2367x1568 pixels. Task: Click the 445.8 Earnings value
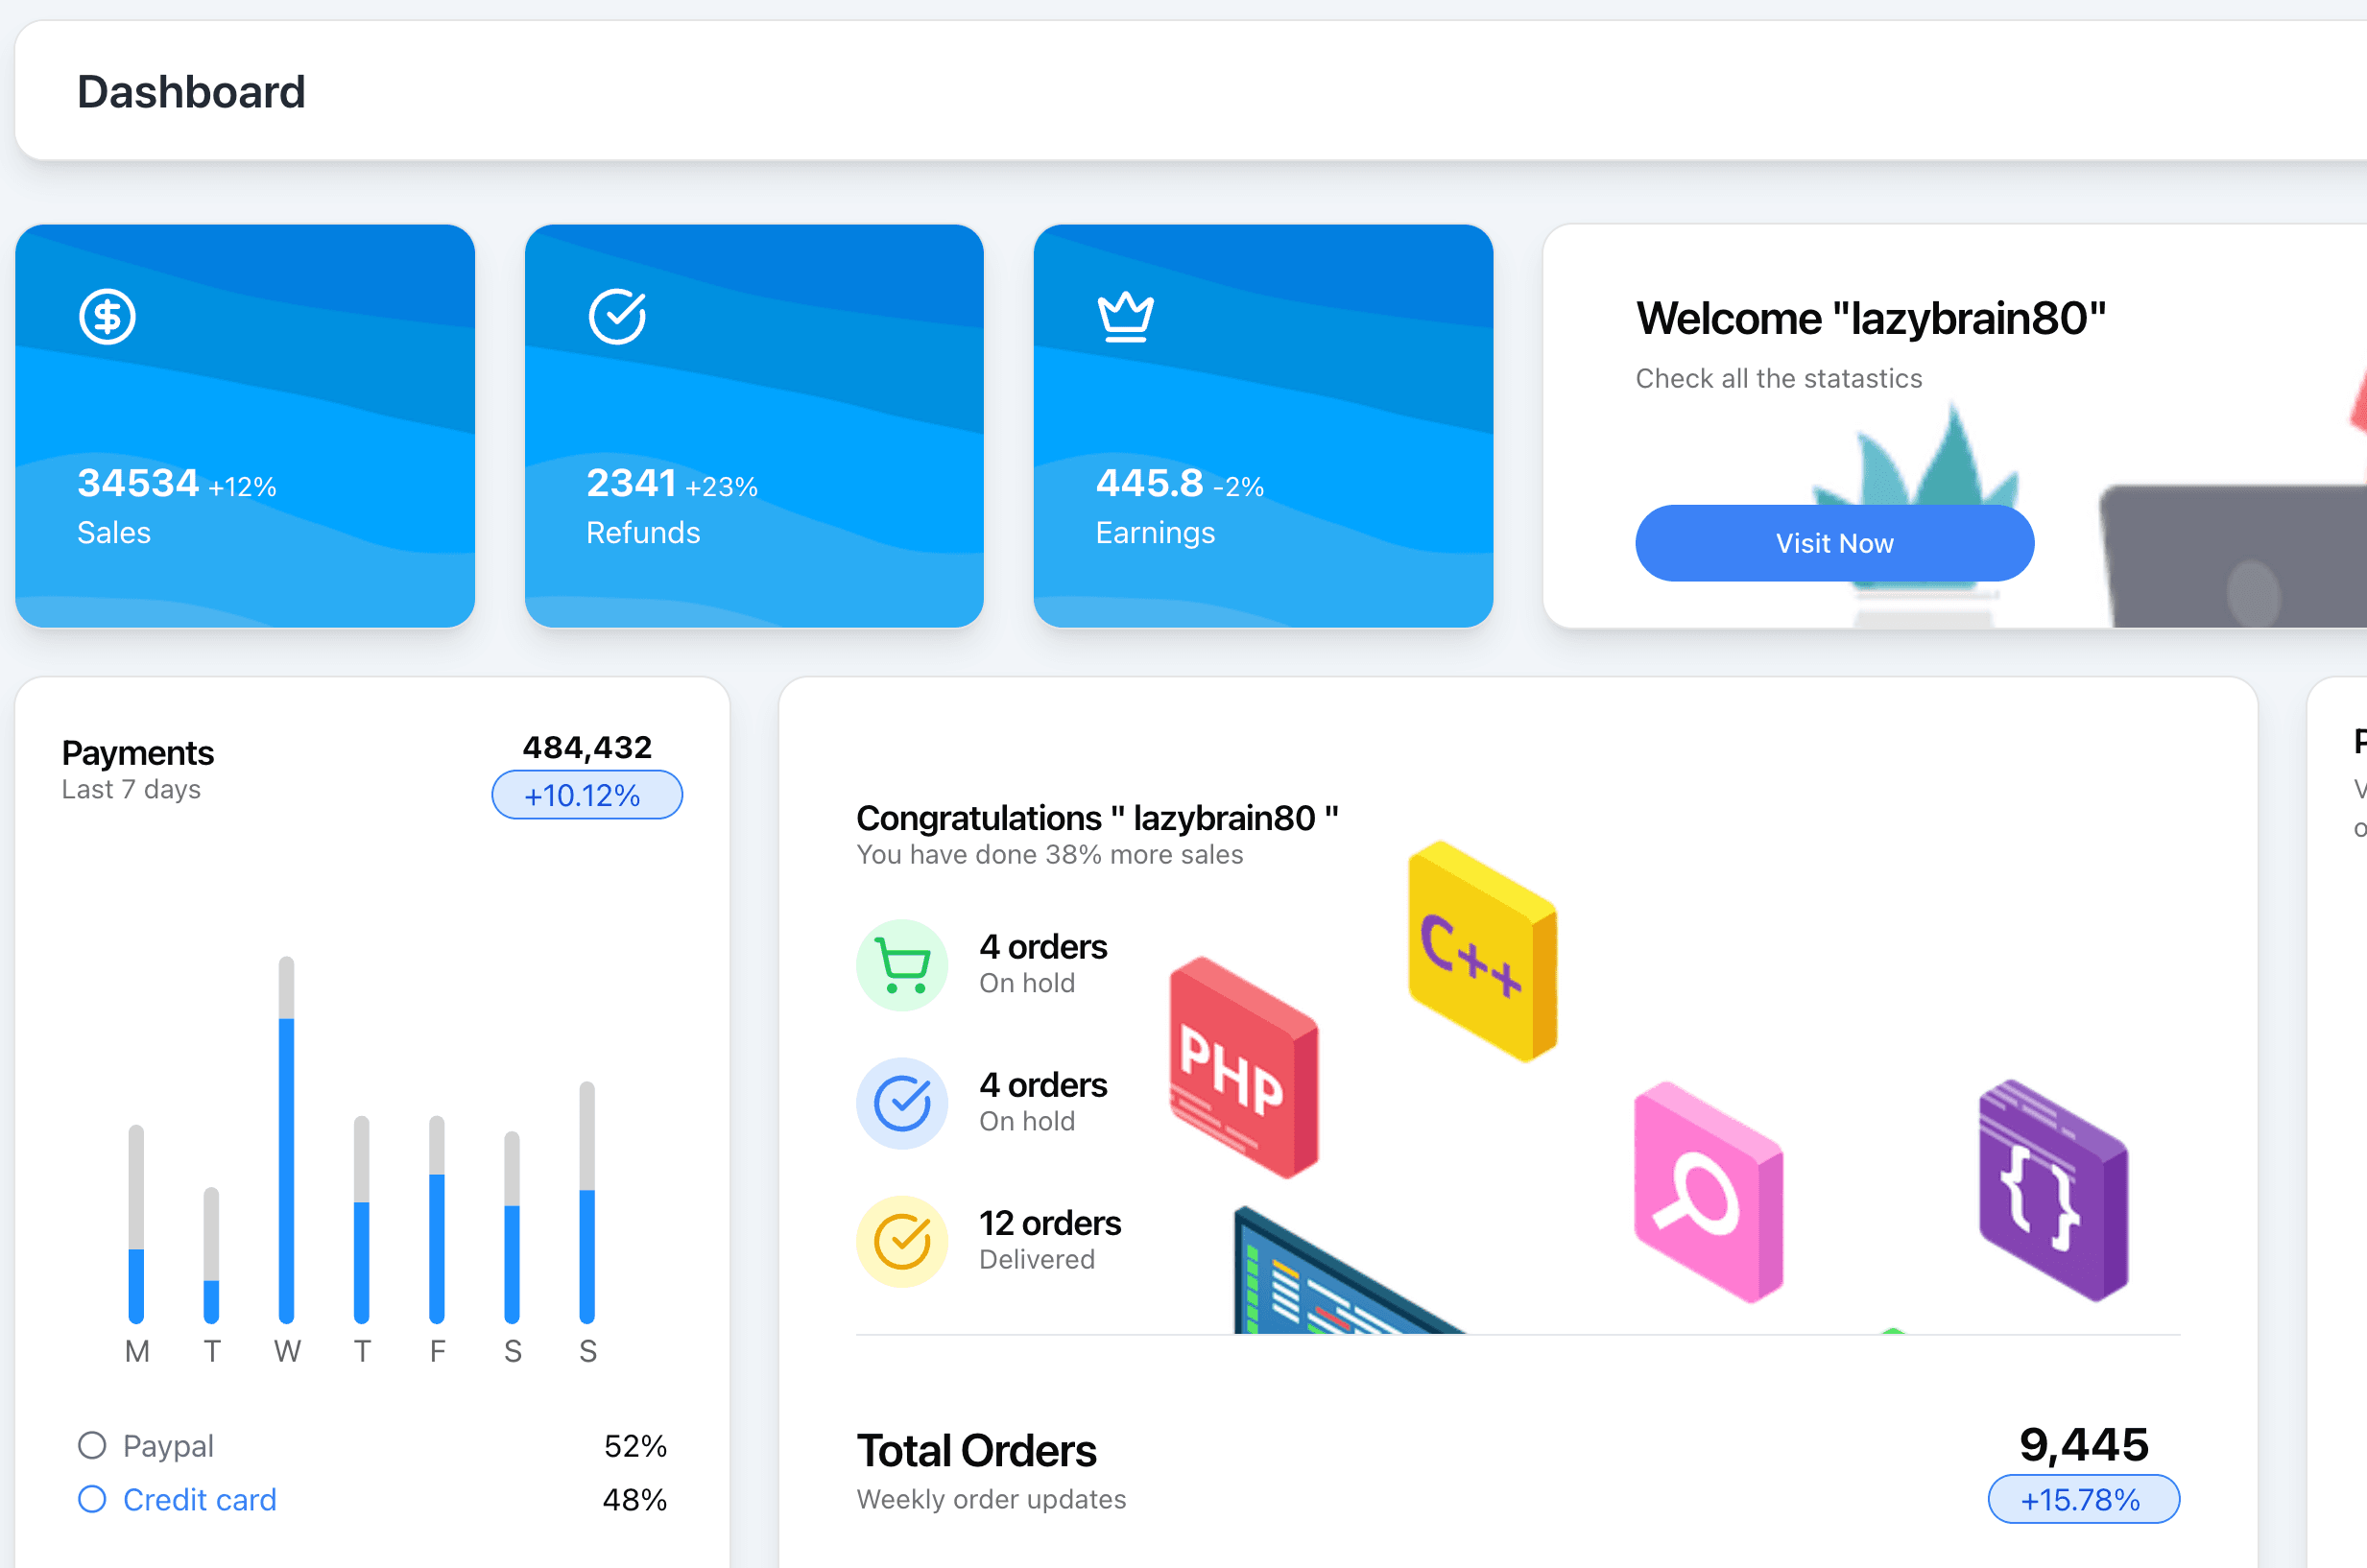click(1149, 483)
